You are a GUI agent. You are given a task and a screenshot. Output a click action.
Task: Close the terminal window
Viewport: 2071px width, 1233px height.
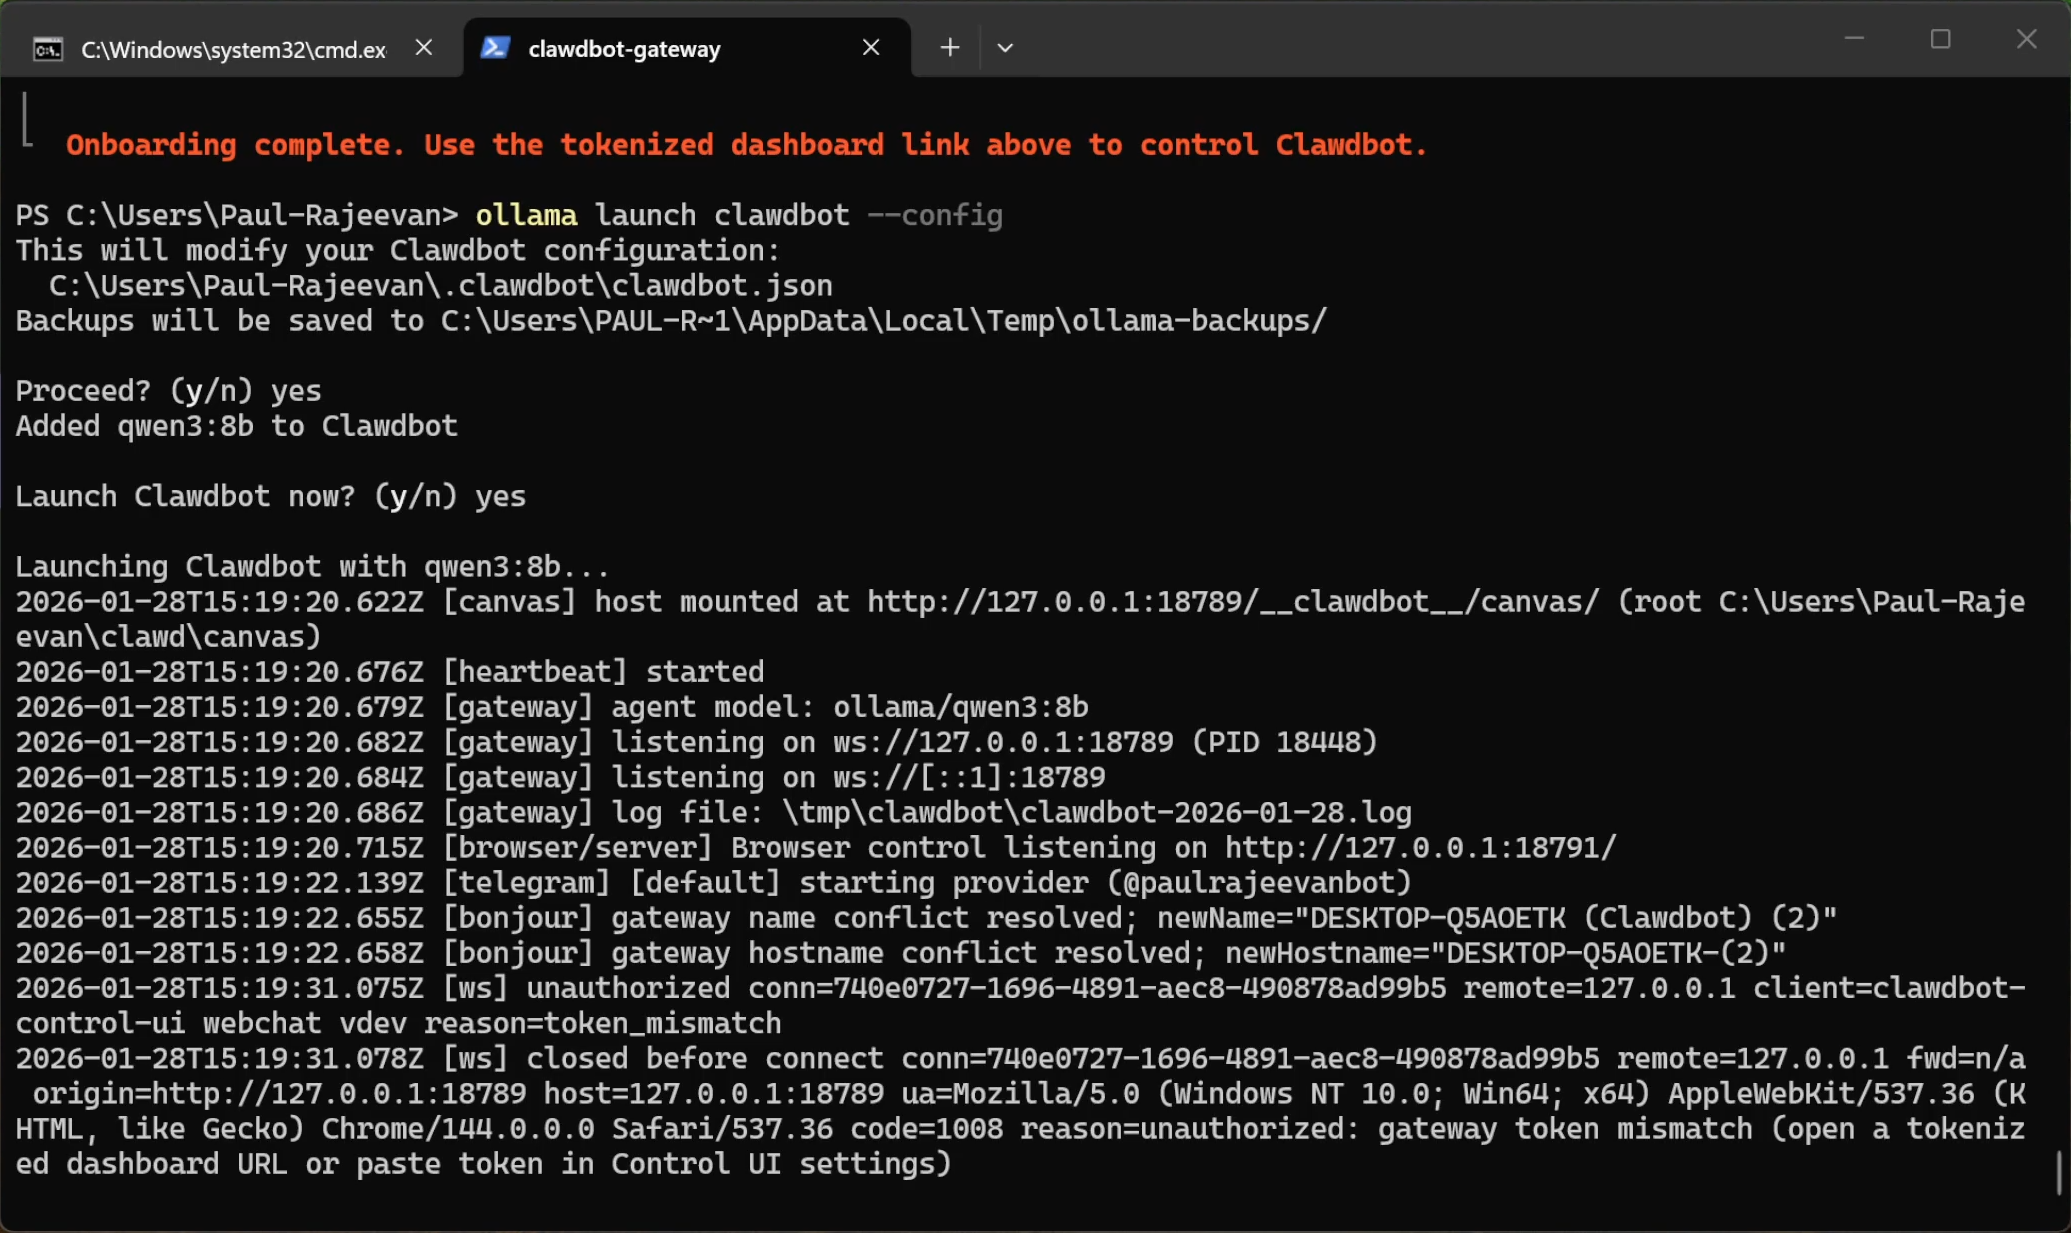(x=2026, y=39)
